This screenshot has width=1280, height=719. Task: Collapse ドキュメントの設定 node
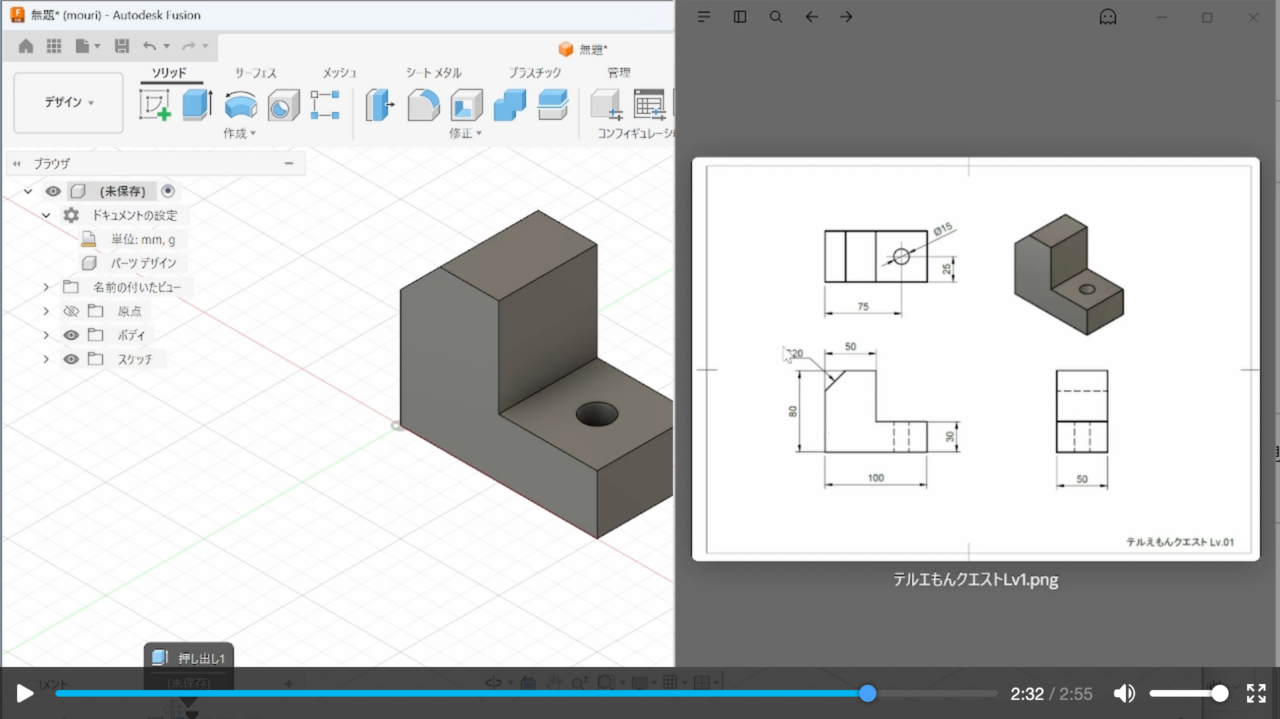coord(46,215)
